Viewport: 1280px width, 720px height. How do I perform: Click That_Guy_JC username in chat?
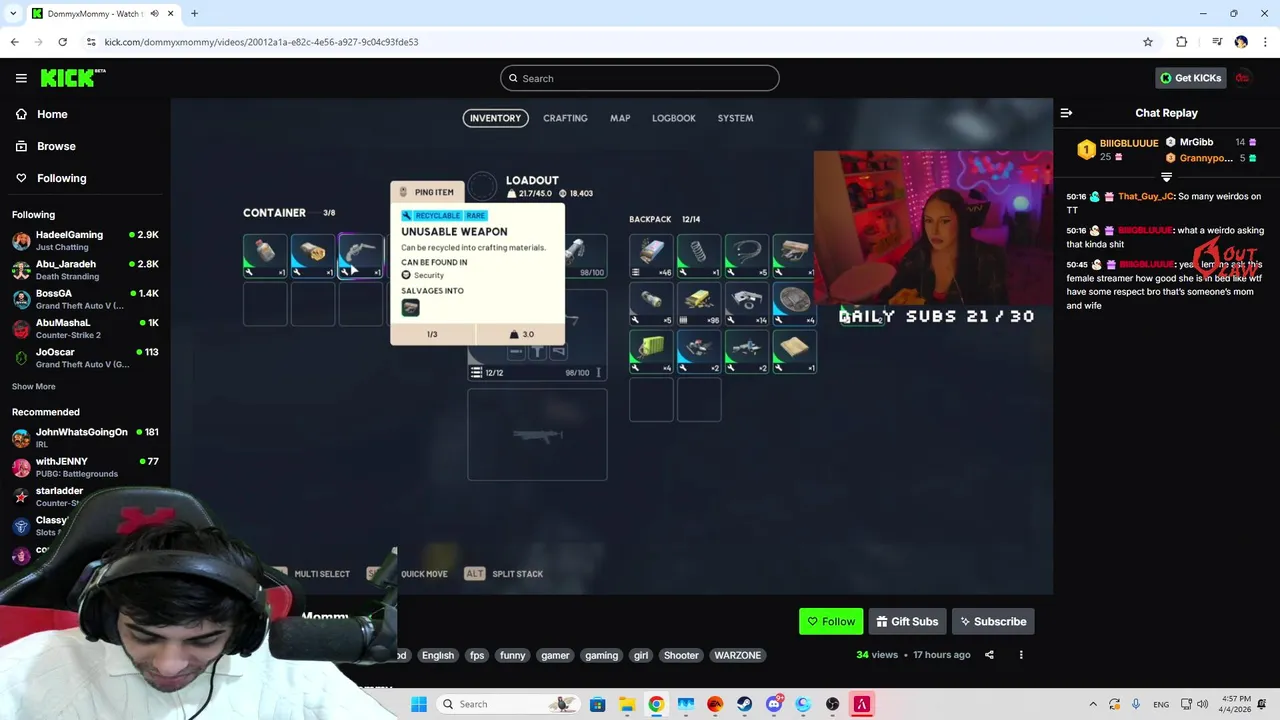pyautogui.click(x=1146, y=197)
